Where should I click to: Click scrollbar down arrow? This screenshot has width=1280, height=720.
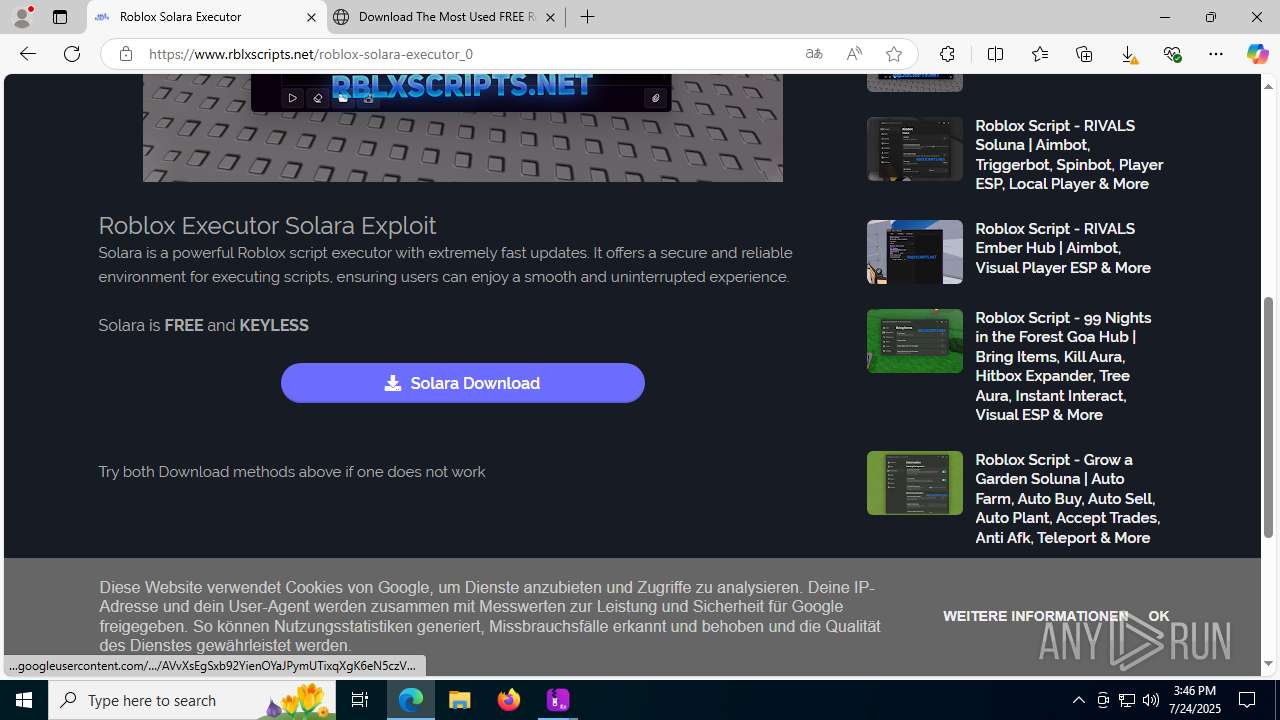tap(1269, 664)
